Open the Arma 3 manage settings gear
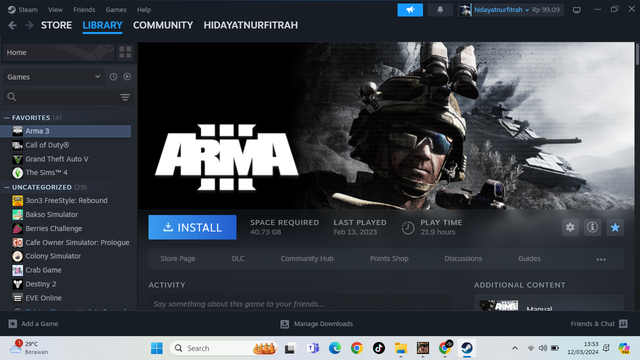640x360 pixels. tap(570, 227)
